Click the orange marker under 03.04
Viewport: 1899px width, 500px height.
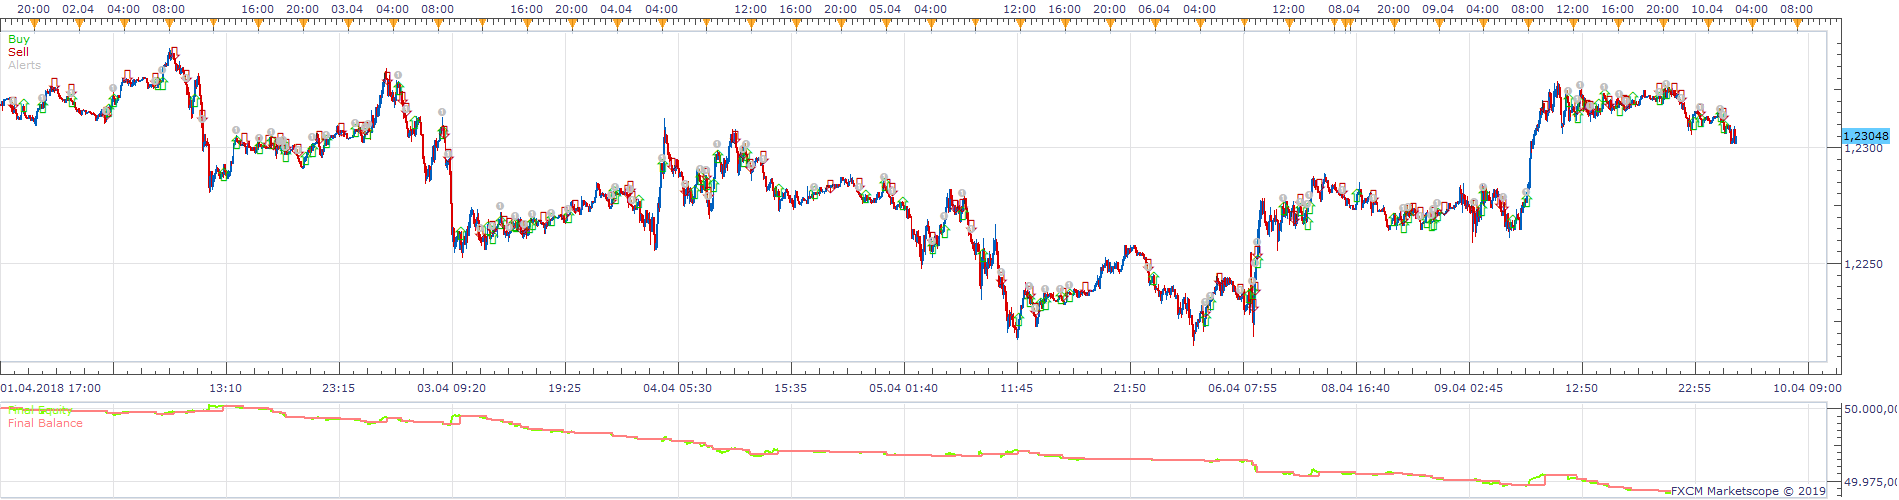(347, 23)
